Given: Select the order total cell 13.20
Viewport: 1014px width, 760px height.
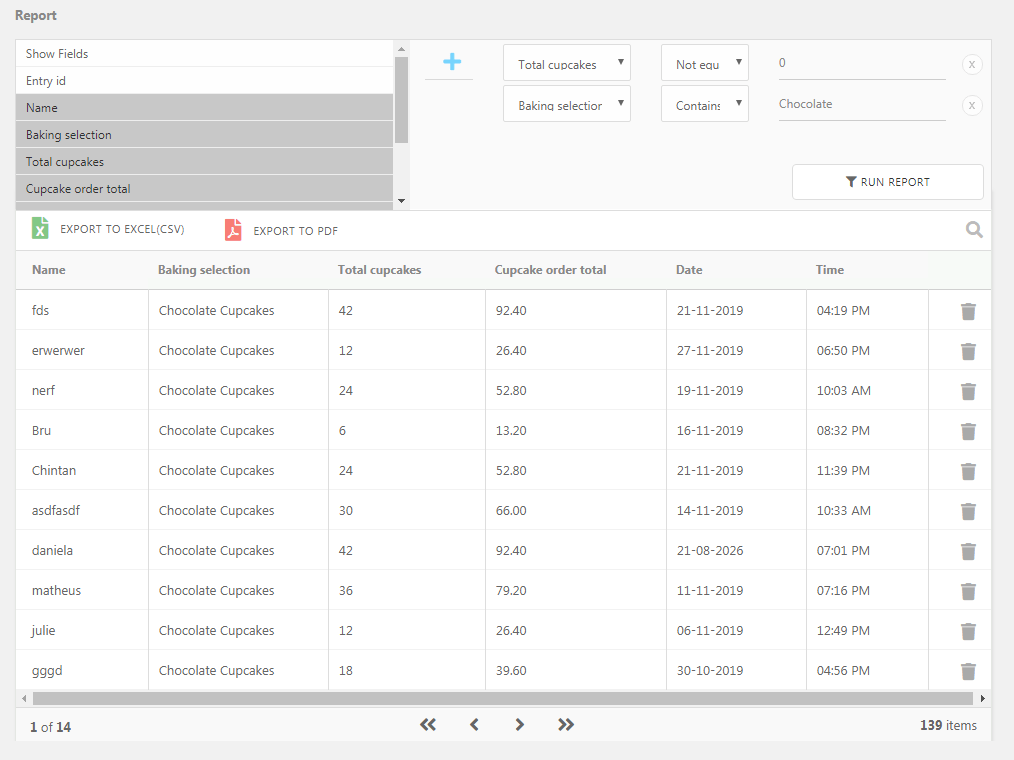Looking at the screenshot, I should 511,431.
